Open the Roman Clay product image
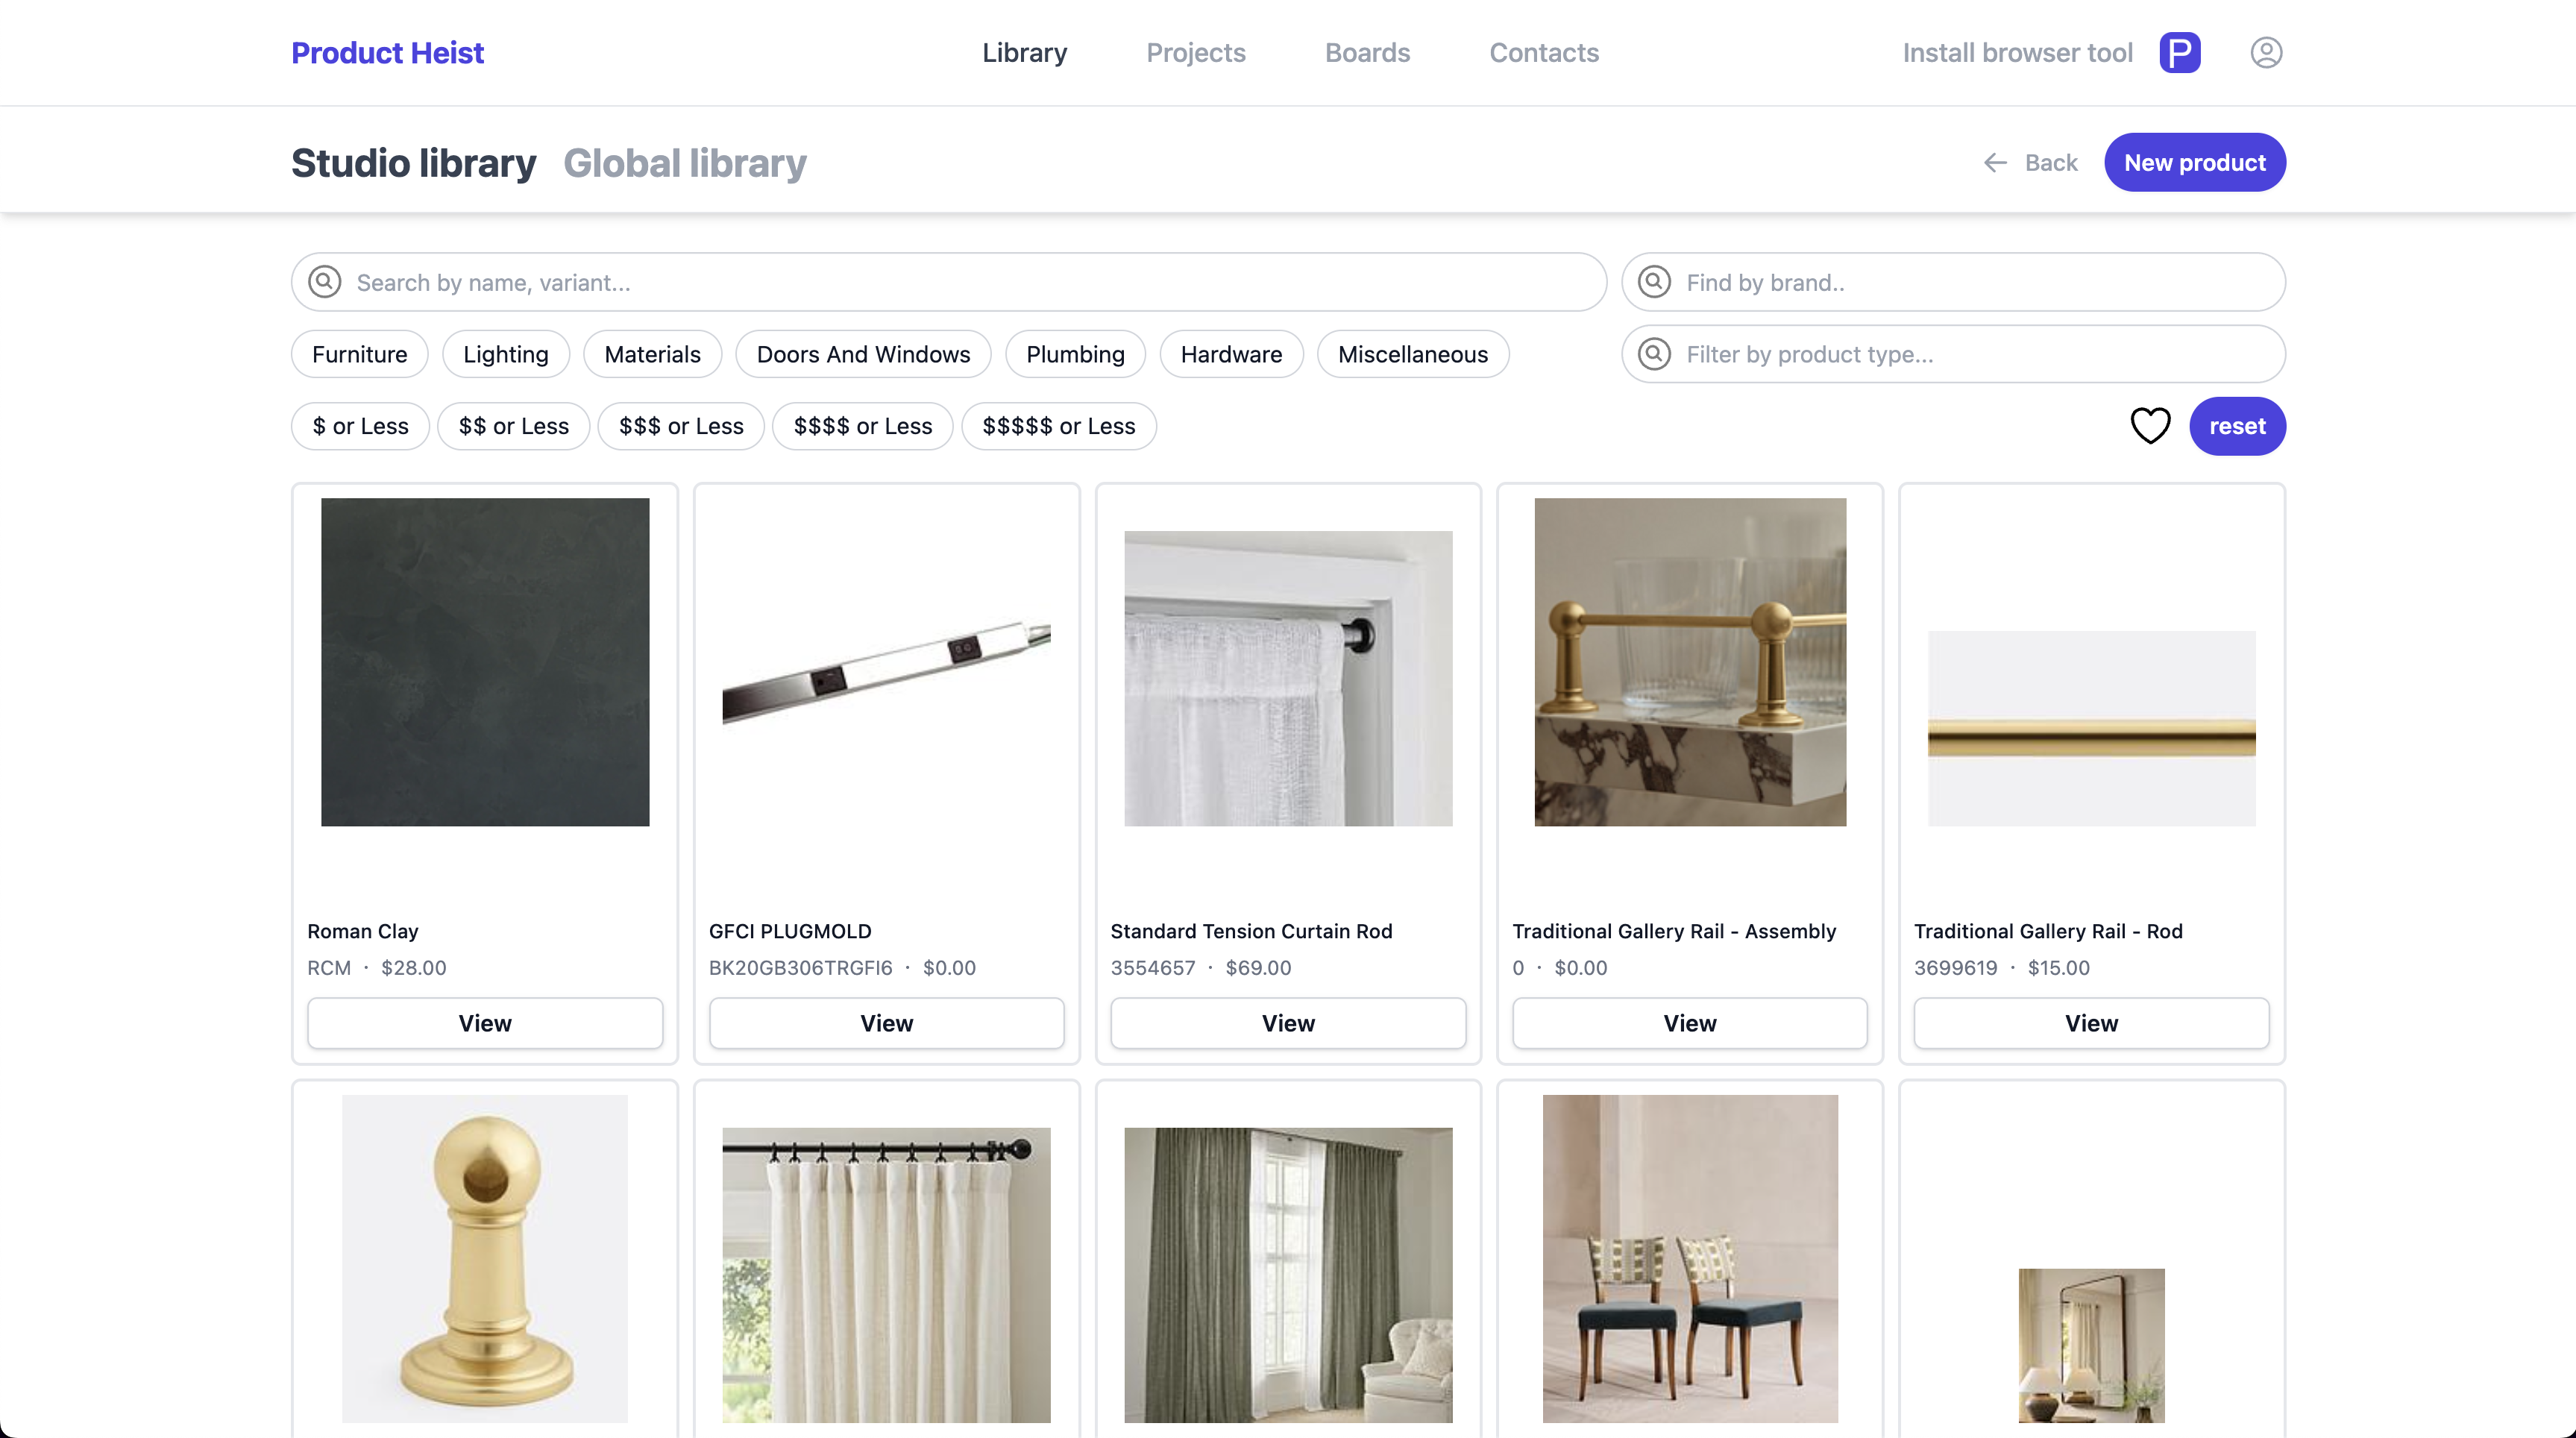The image size is (2576, 1438). click(x=485, y=662)
